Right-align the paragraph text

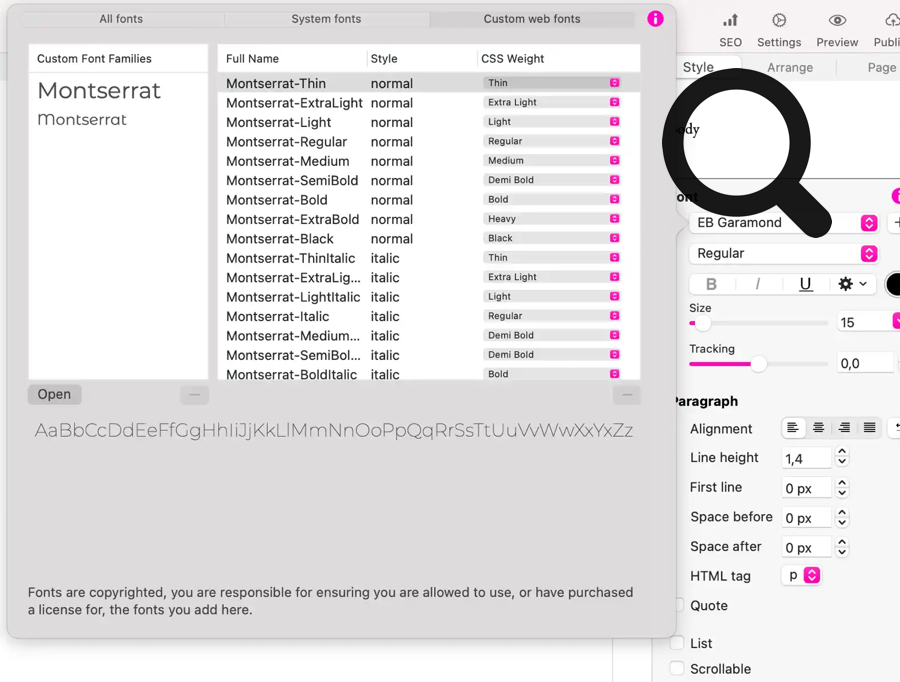point(844,428)
